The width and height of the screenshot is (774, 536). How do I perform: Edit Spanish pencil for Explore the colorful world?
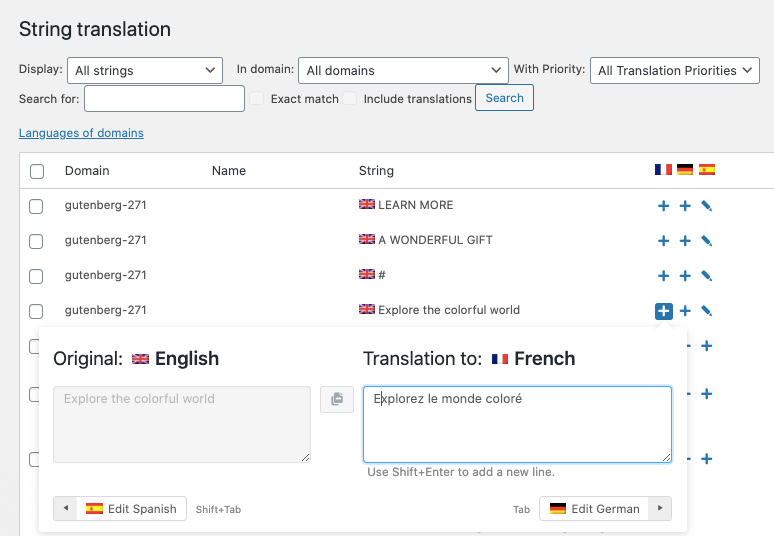click(707, 311)
